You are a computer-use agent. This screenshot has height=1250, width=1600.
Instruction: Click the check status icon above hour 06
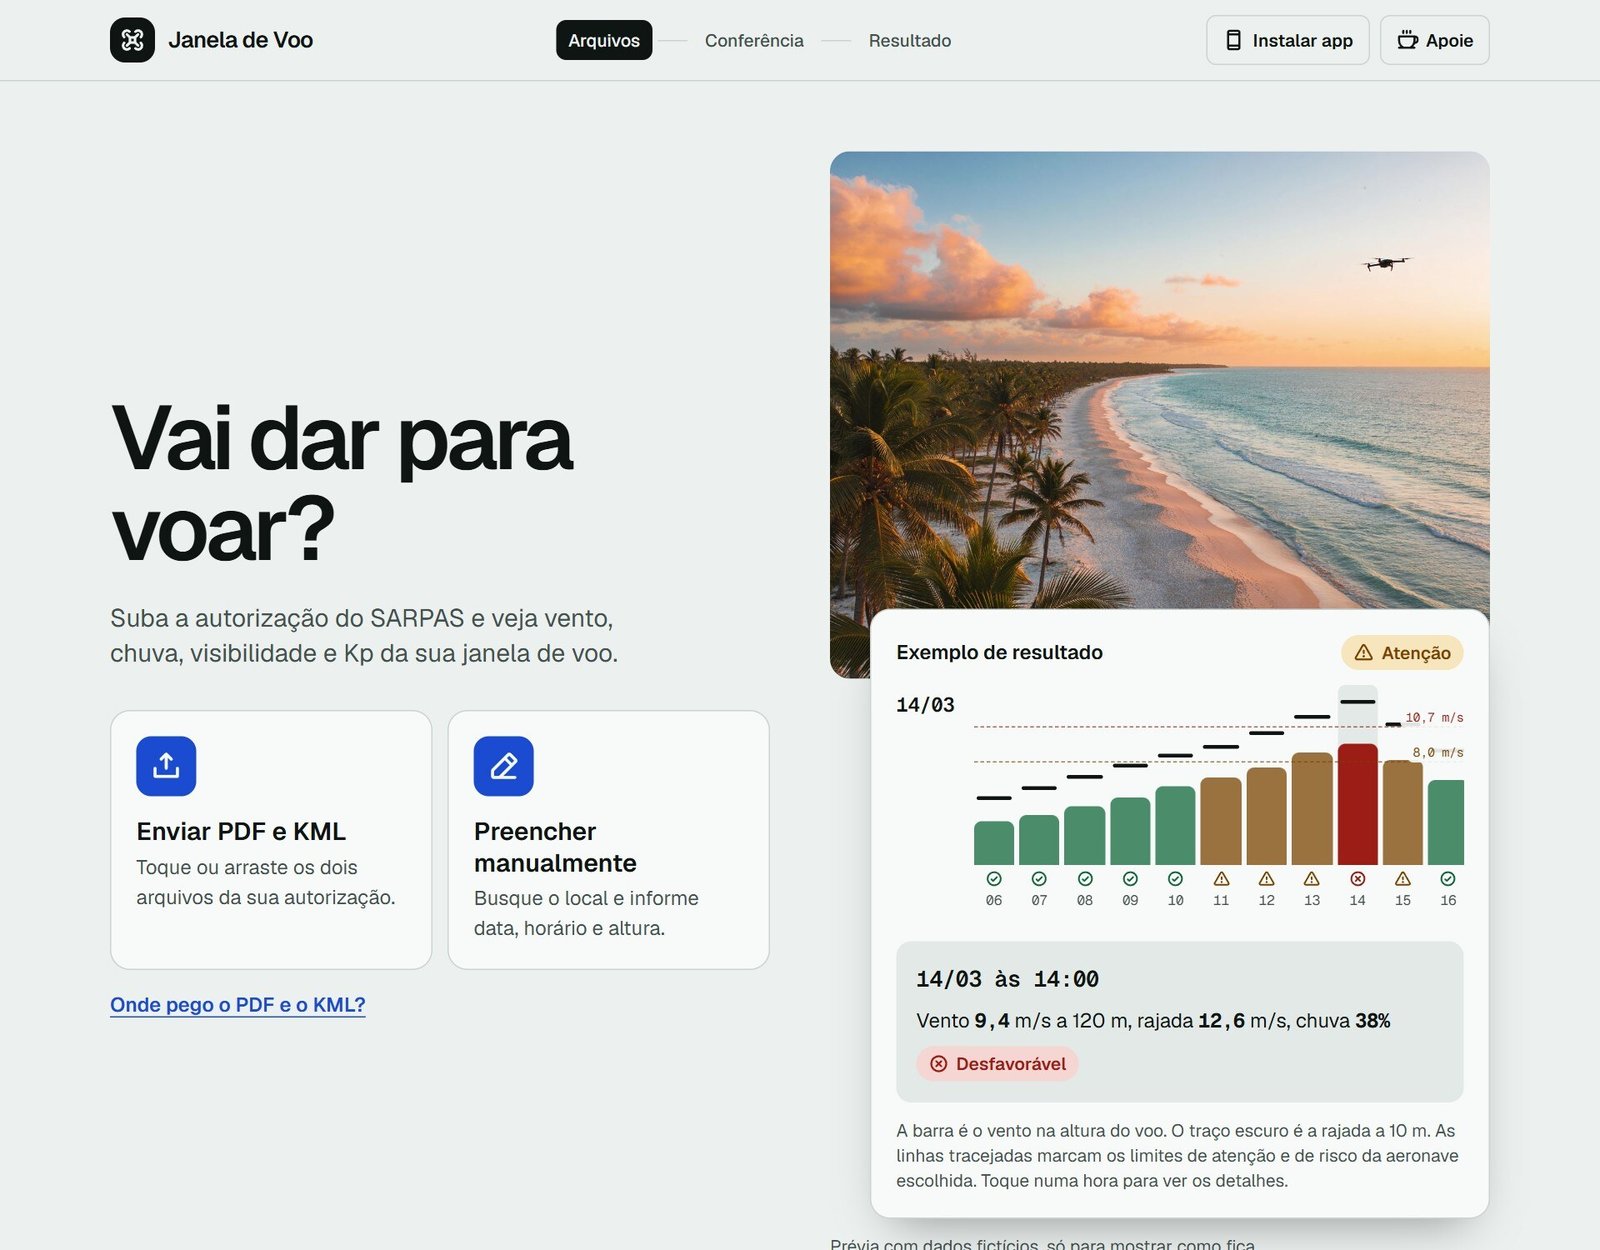(994, 879)
